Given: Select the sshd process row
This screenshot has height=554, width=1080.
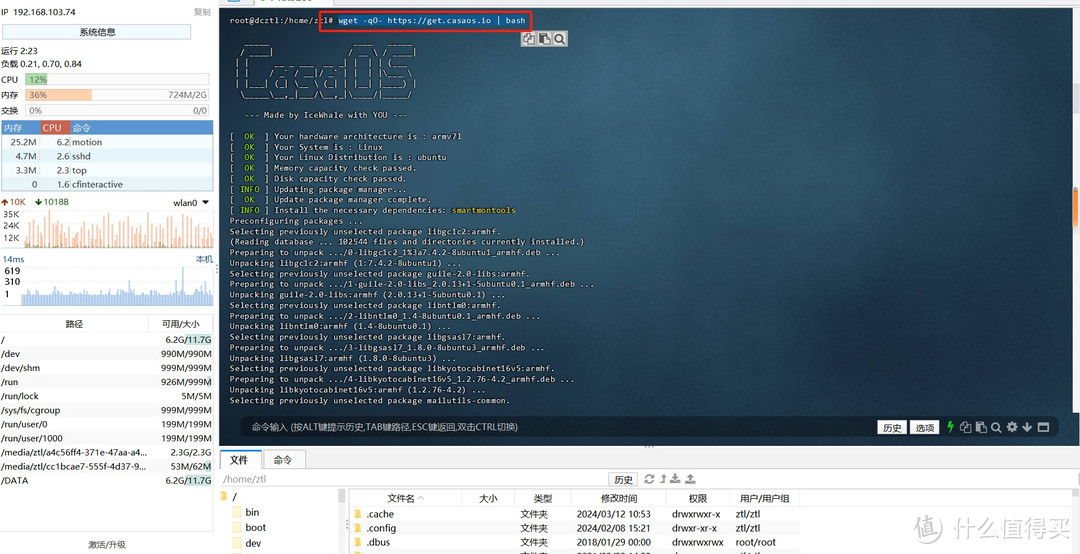Looking at the screenshot, I should (107, 156).
